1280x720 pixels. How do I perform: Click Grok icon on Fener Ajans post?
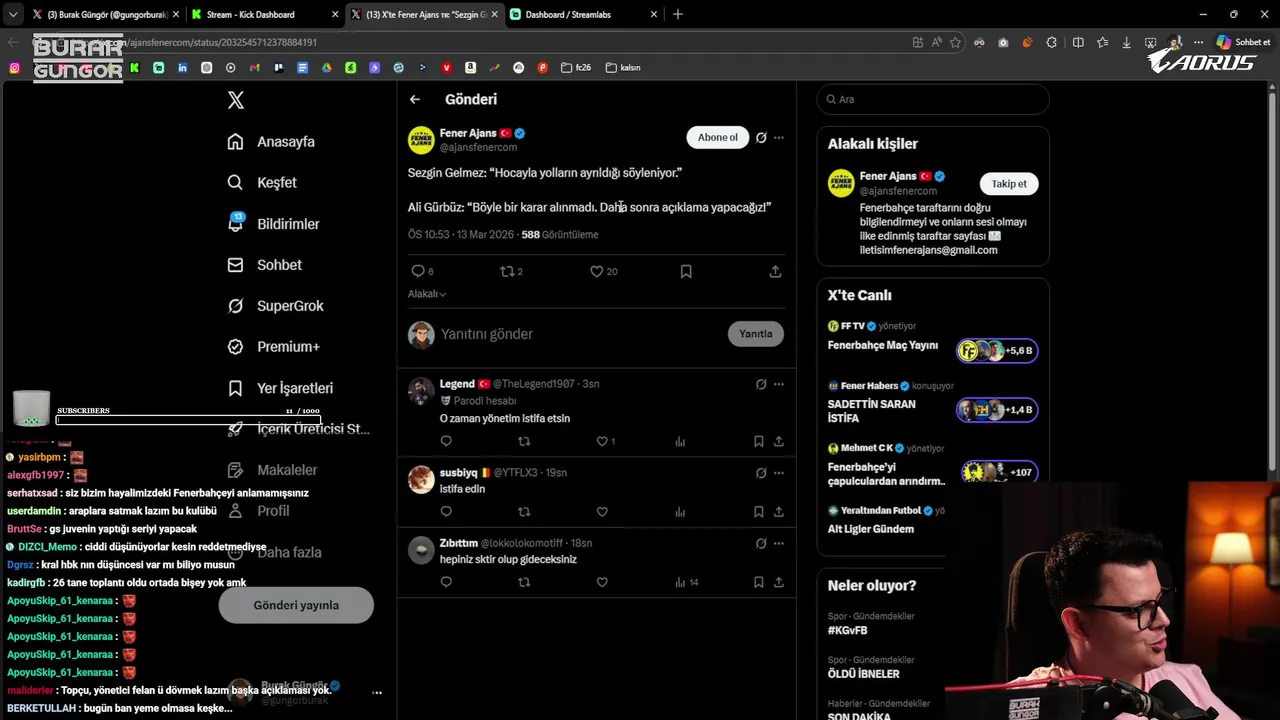[761, 138]
